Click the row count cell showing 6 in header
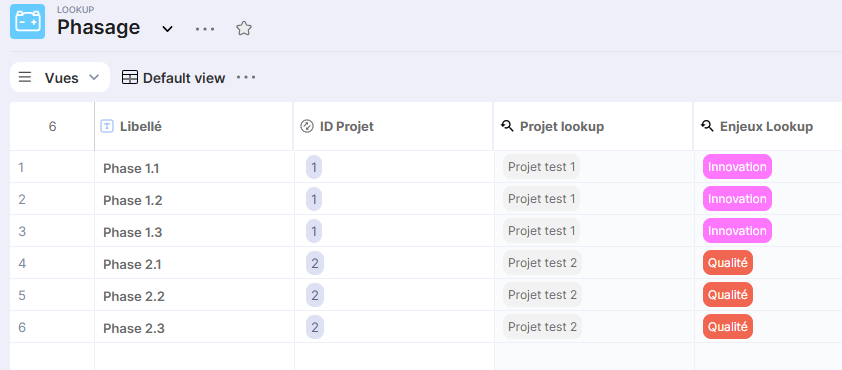Image resolution: width=842 pixels, height=370 pixels. point(52,127)
